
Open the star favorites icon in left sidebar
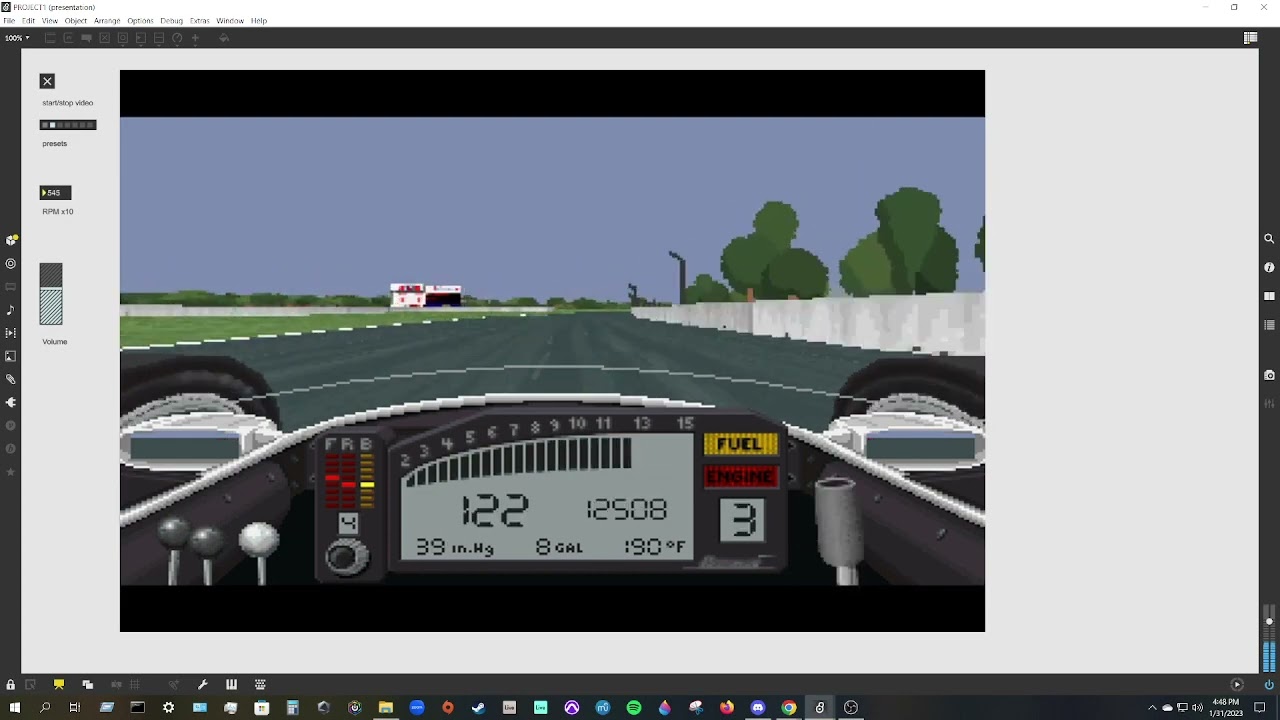(11, 471)
